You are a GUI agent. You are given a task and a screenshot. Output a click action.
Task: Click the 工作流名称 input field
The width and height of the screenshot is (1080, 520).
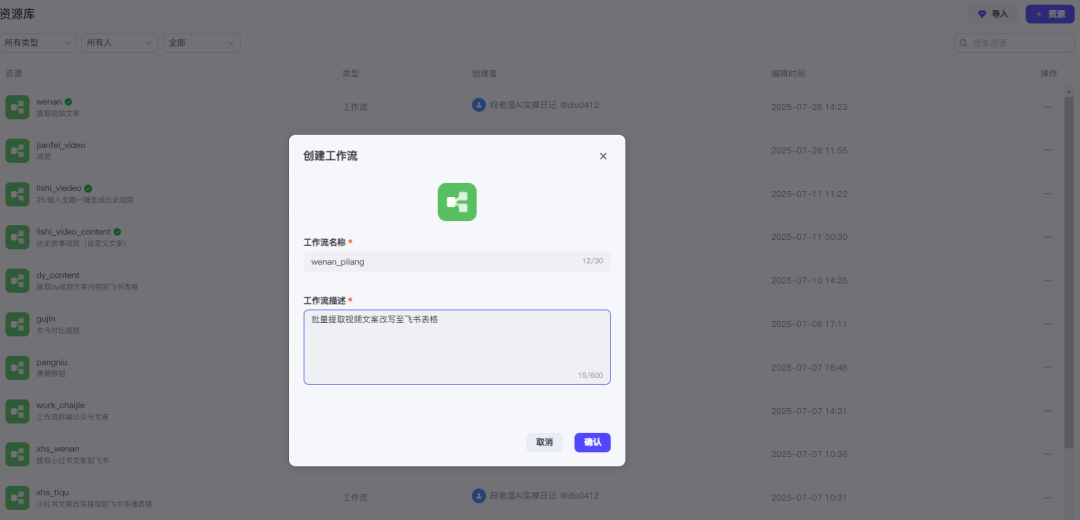click(457, 262)
